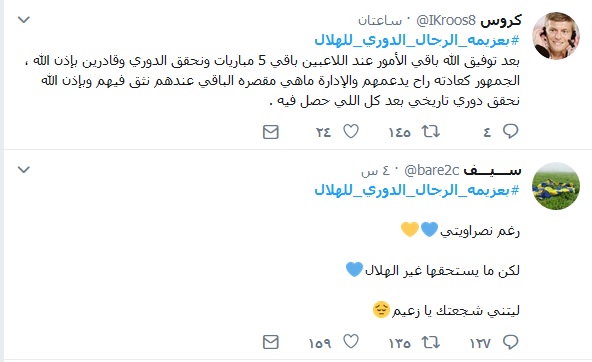Open the @bare2c profile handle
The image size is (592, 362).
432,171
